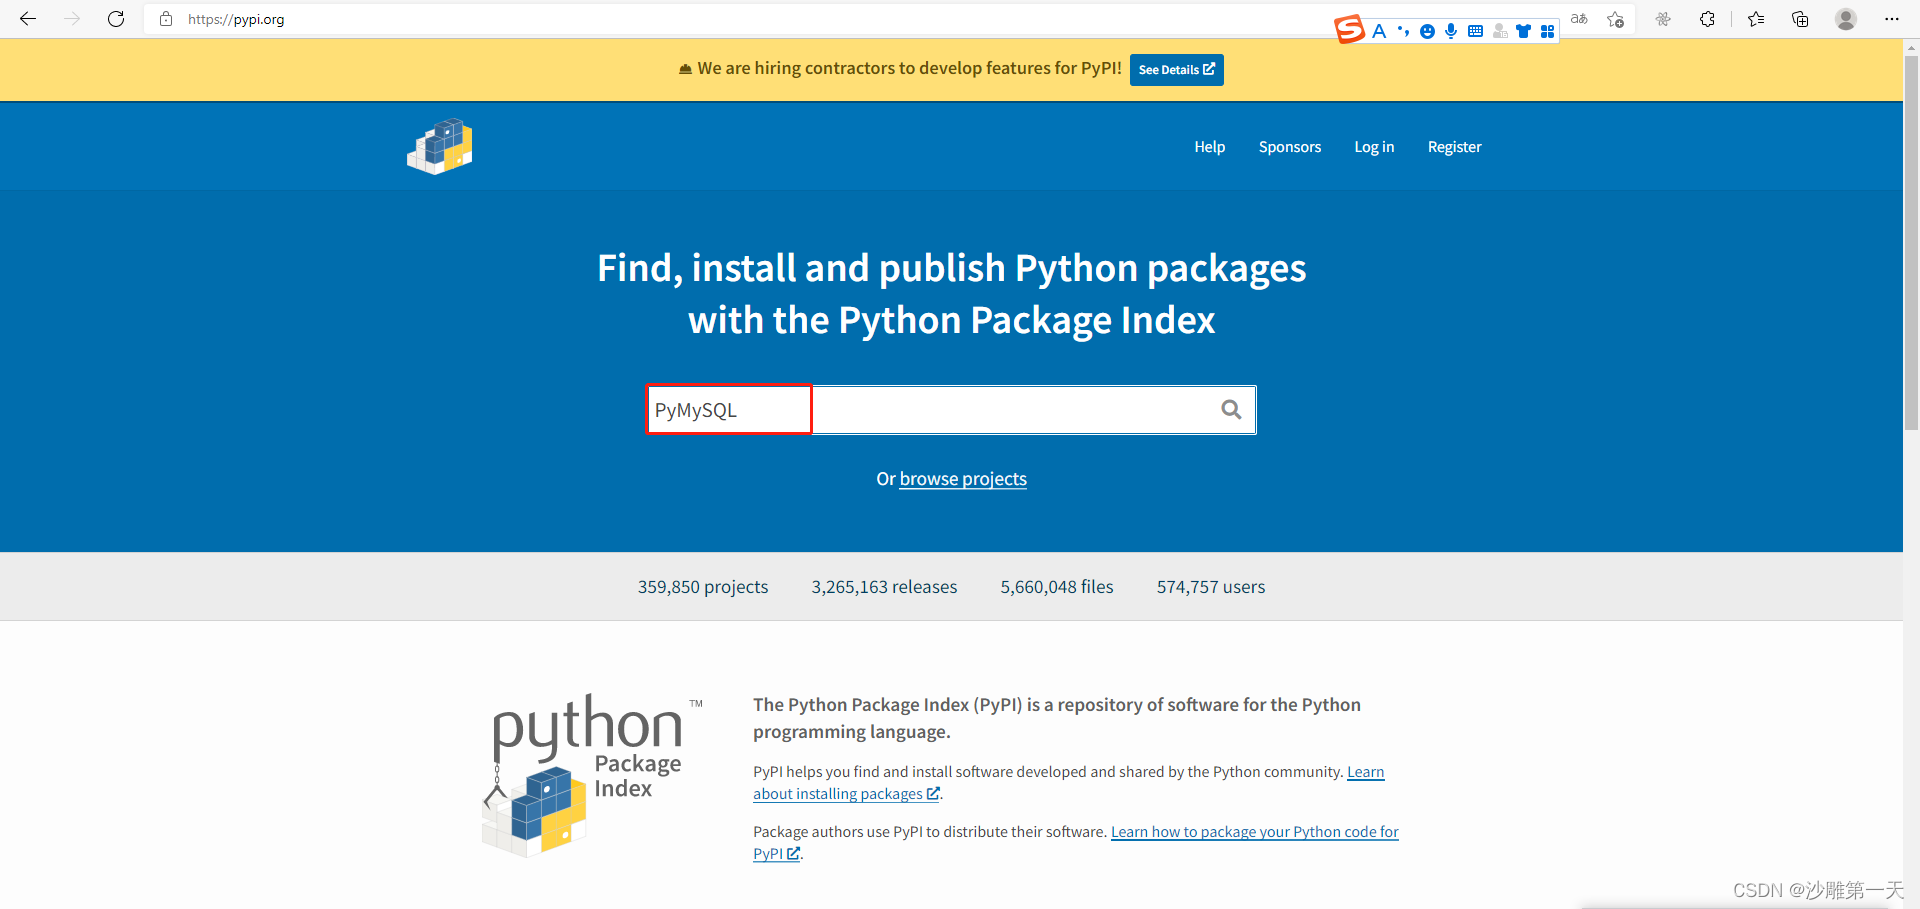This screenshot has width=1920, height=909.
Task: Click the Find, install and publish heading
Action: 951,294
